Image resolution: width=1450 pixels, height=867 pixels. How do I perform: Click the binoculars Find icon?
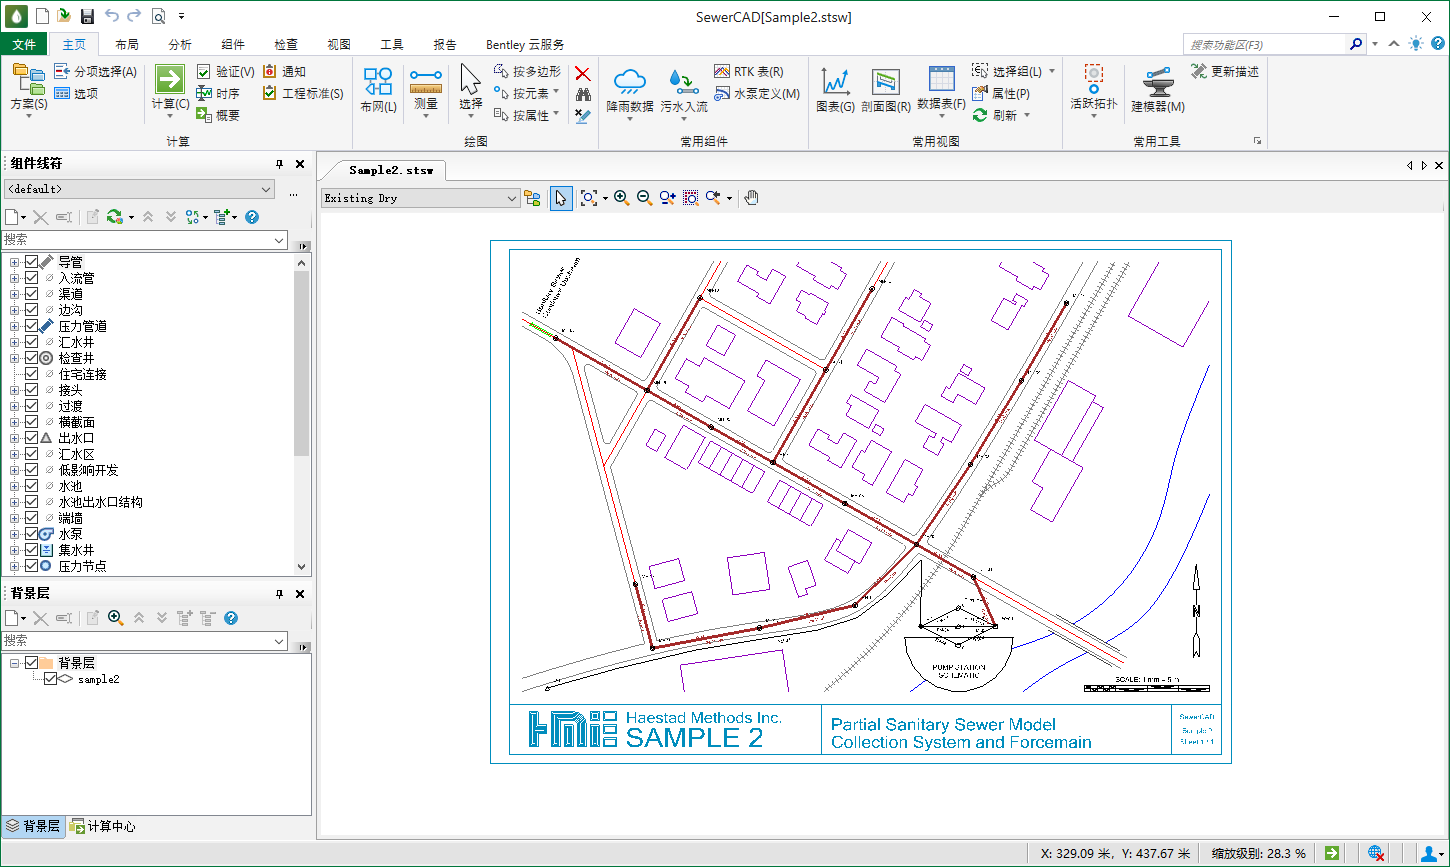pyautogui.click(x=583, y=94)
